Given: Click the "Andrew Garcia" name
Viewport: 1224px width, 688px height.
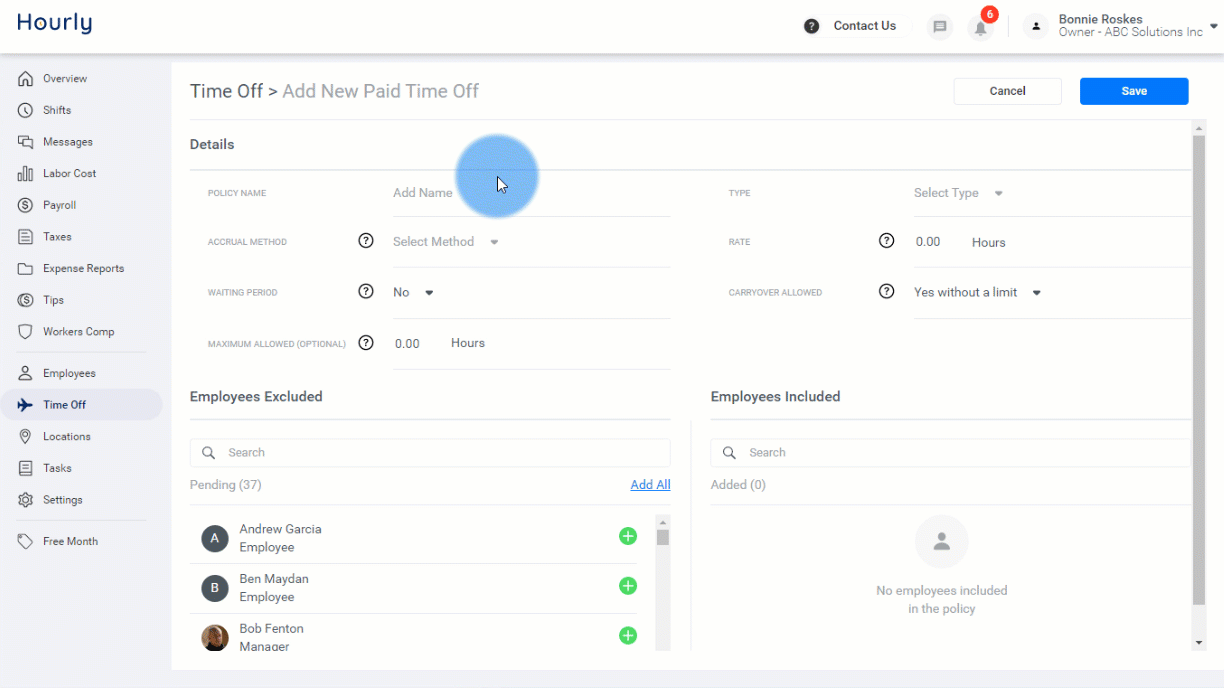Looking at the screenshot, I should [280, 529].
